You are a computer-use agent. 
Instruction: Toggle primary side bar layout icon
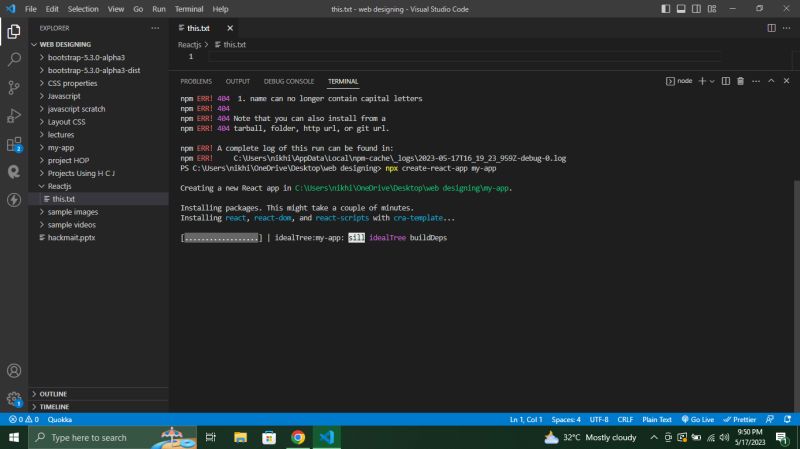[665, 9]
